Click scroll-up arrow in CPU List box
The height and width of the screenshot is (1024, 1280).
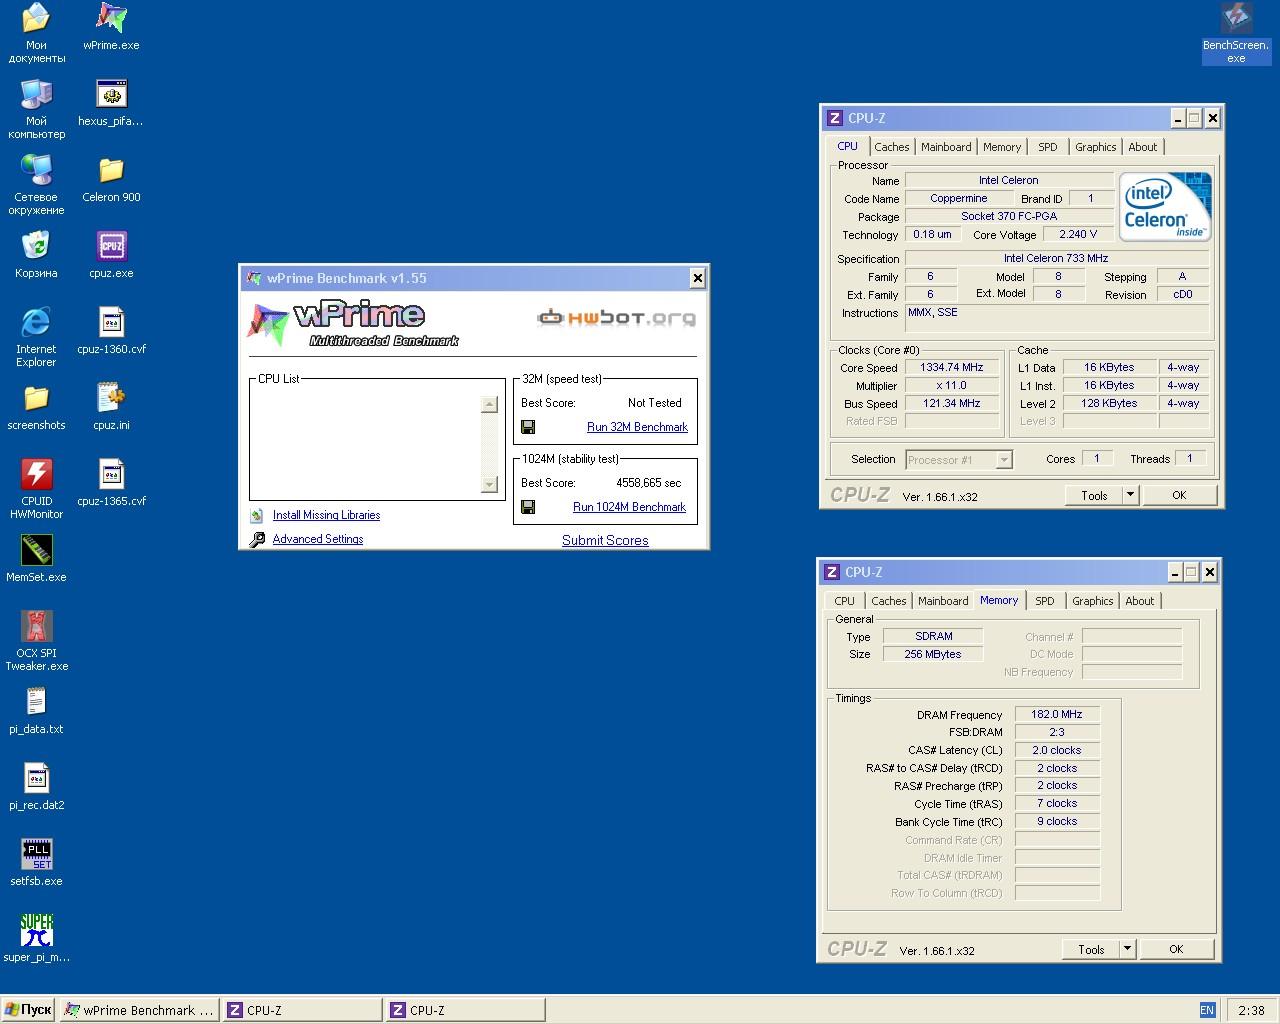tap(489, 405)
